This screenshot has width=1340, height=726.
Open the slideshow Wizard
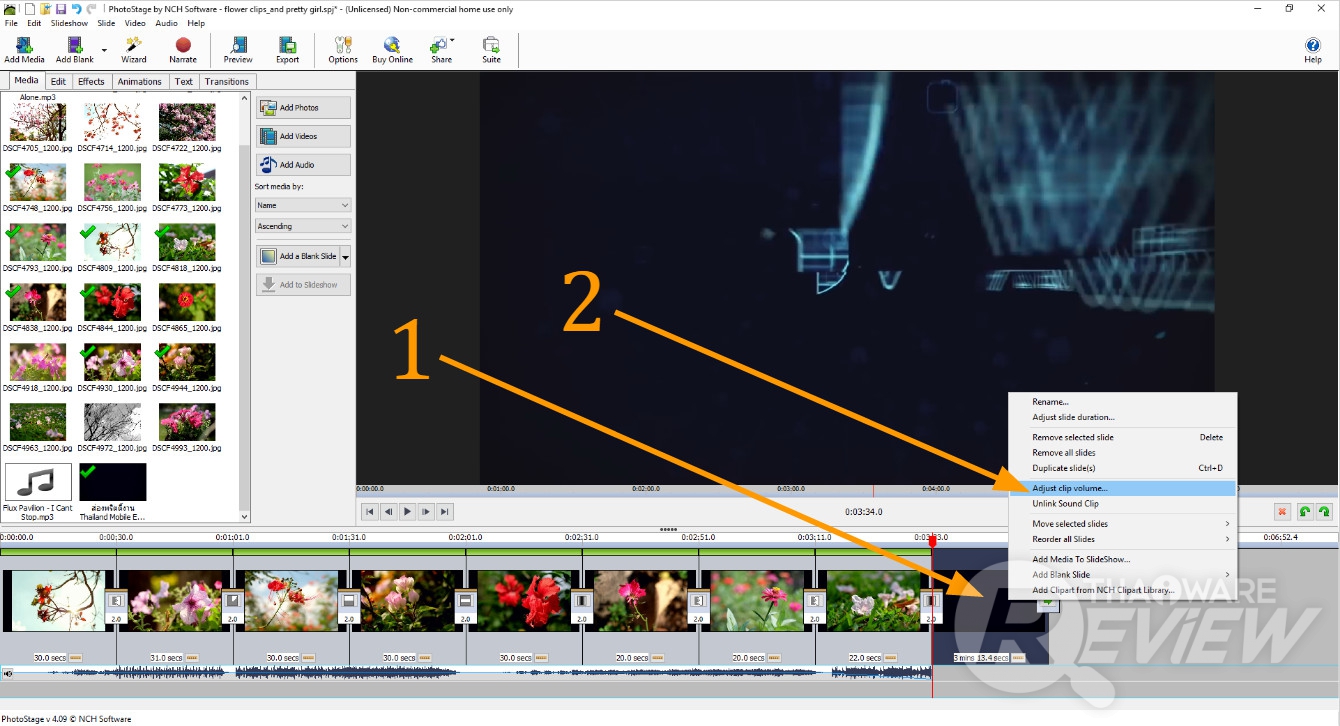point(134,50)
